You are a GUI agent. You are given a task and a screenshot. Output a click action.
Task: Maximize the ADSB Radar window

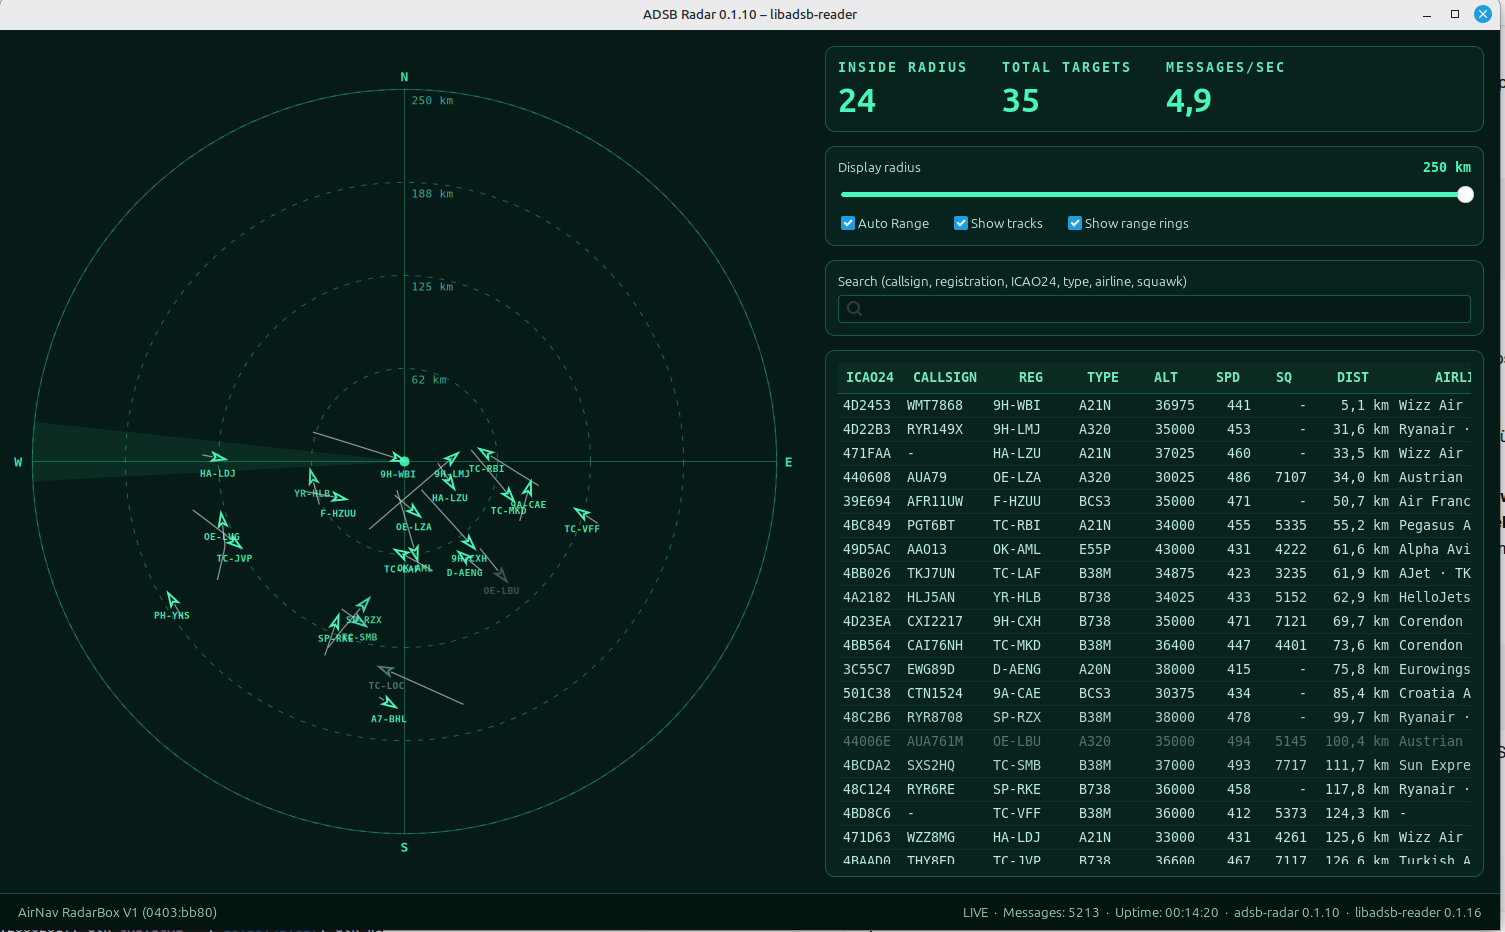[x=1455, y=14]
